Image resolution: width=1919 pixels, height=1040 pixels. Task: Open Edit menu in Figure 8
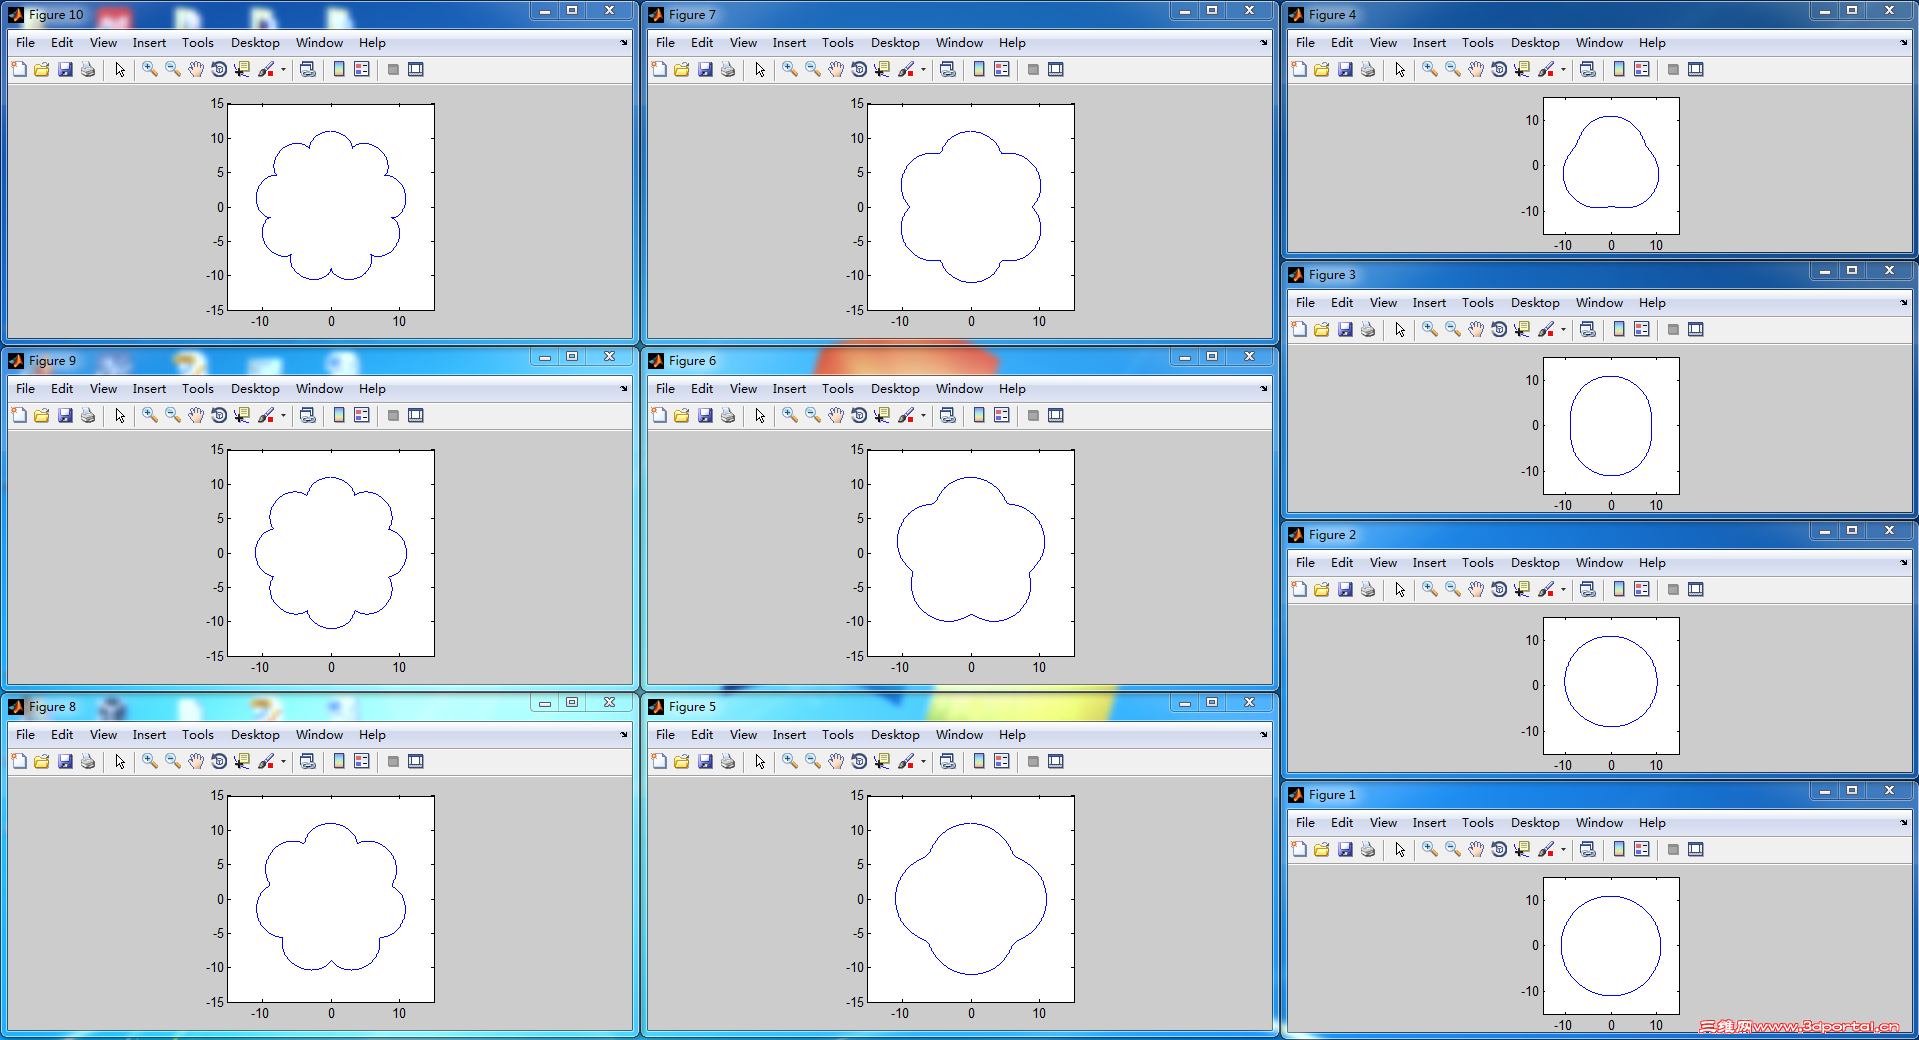coord(62,734)
